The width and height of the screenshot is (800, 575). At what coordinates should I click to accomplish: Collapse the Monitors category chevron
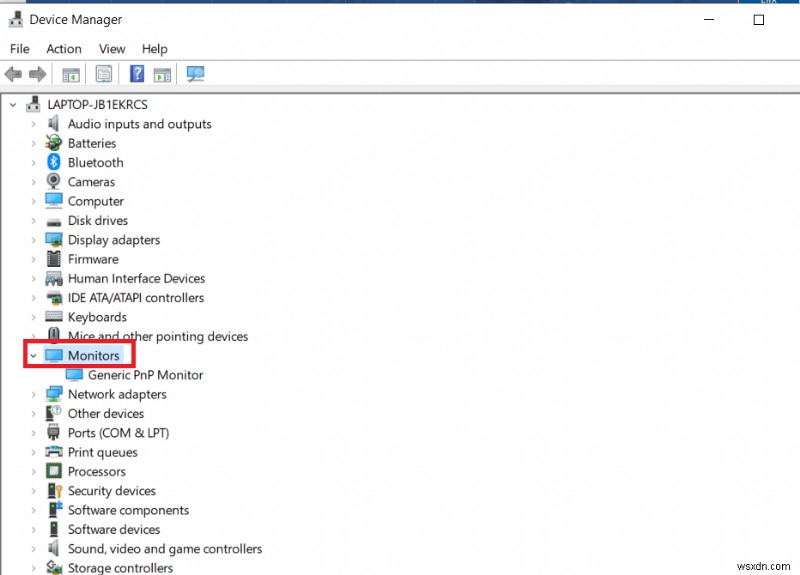point(34,356)
